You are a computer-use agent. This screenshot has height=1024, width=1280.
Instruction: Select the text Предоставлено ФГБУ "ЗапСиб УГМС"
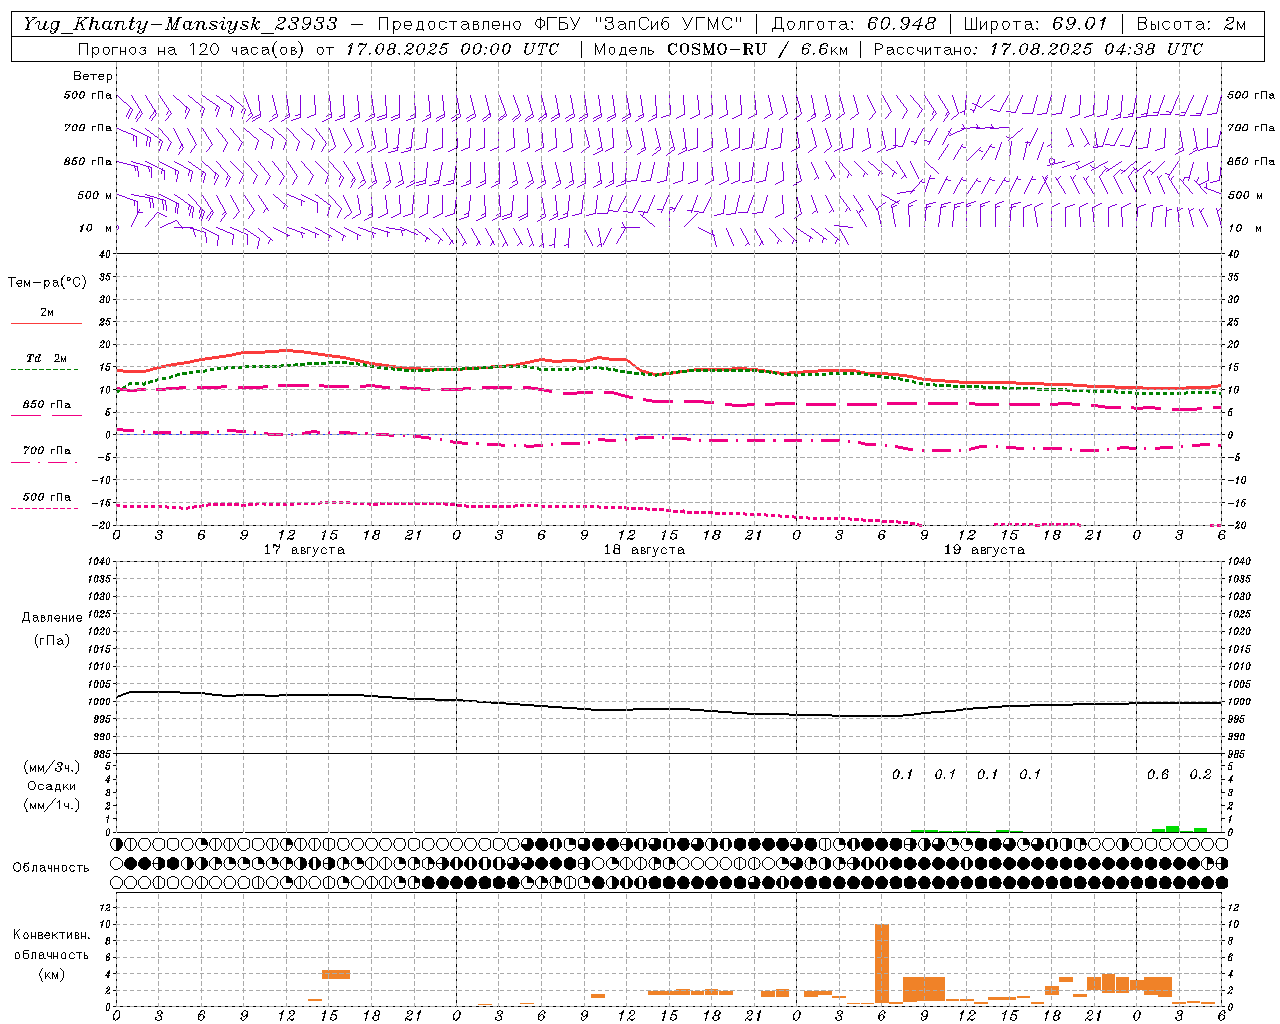coord(560,24)
